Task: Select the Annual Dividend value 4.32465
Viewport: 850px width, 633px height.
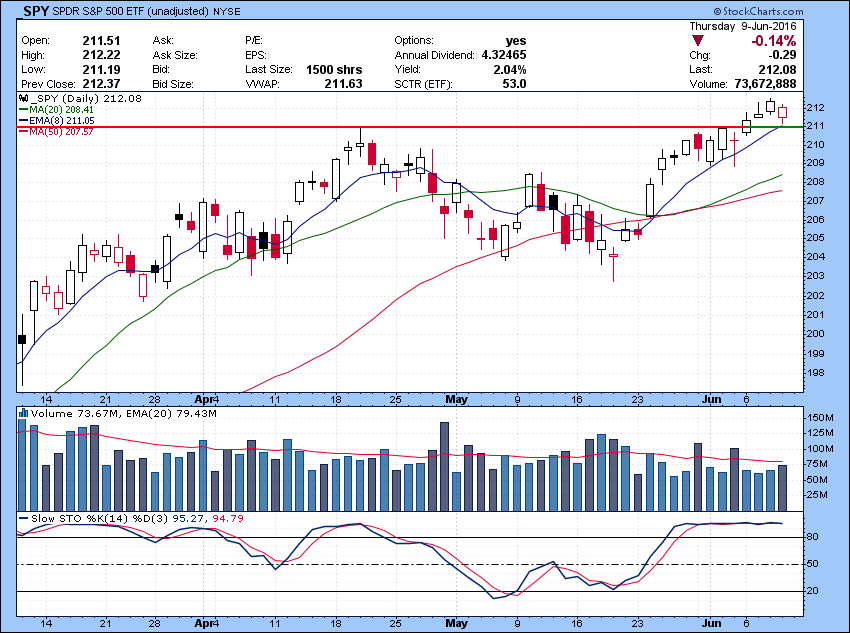Action: pyautogui.click(x=504, y=55)
